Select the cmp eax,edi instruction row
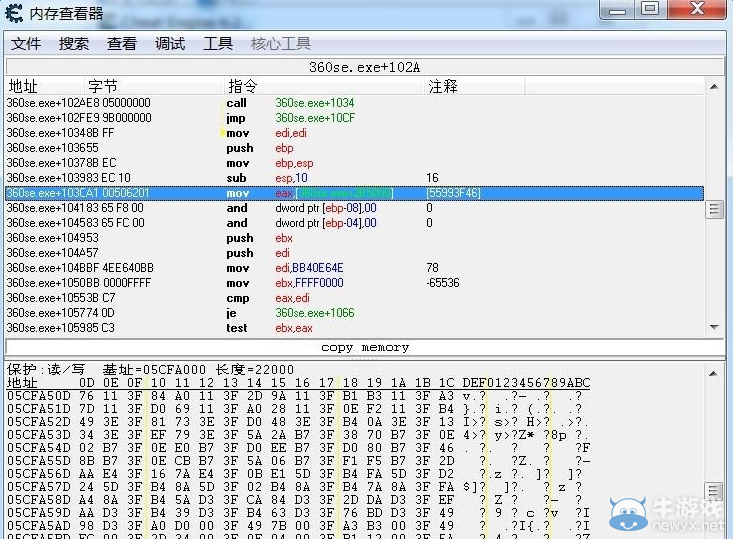Image resolution: width=733 pixels, height=539 pixels. tap(354, 298)
